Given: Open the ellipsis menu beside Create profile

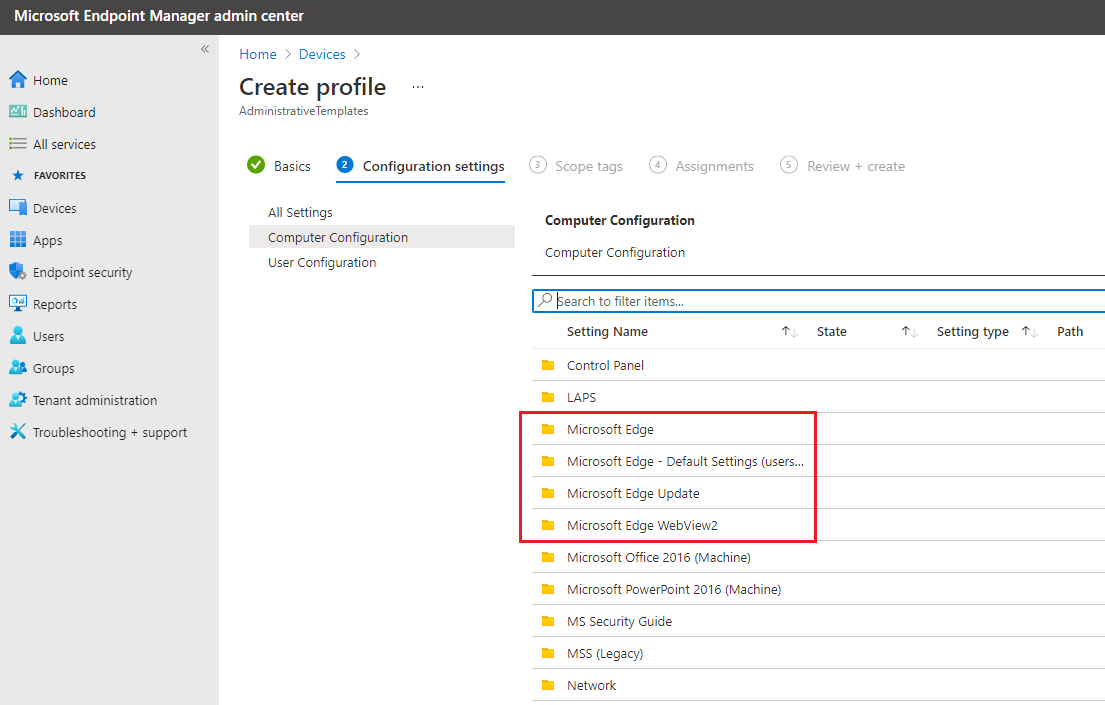Looking at the screenshot, I should [x=418, y=87].
